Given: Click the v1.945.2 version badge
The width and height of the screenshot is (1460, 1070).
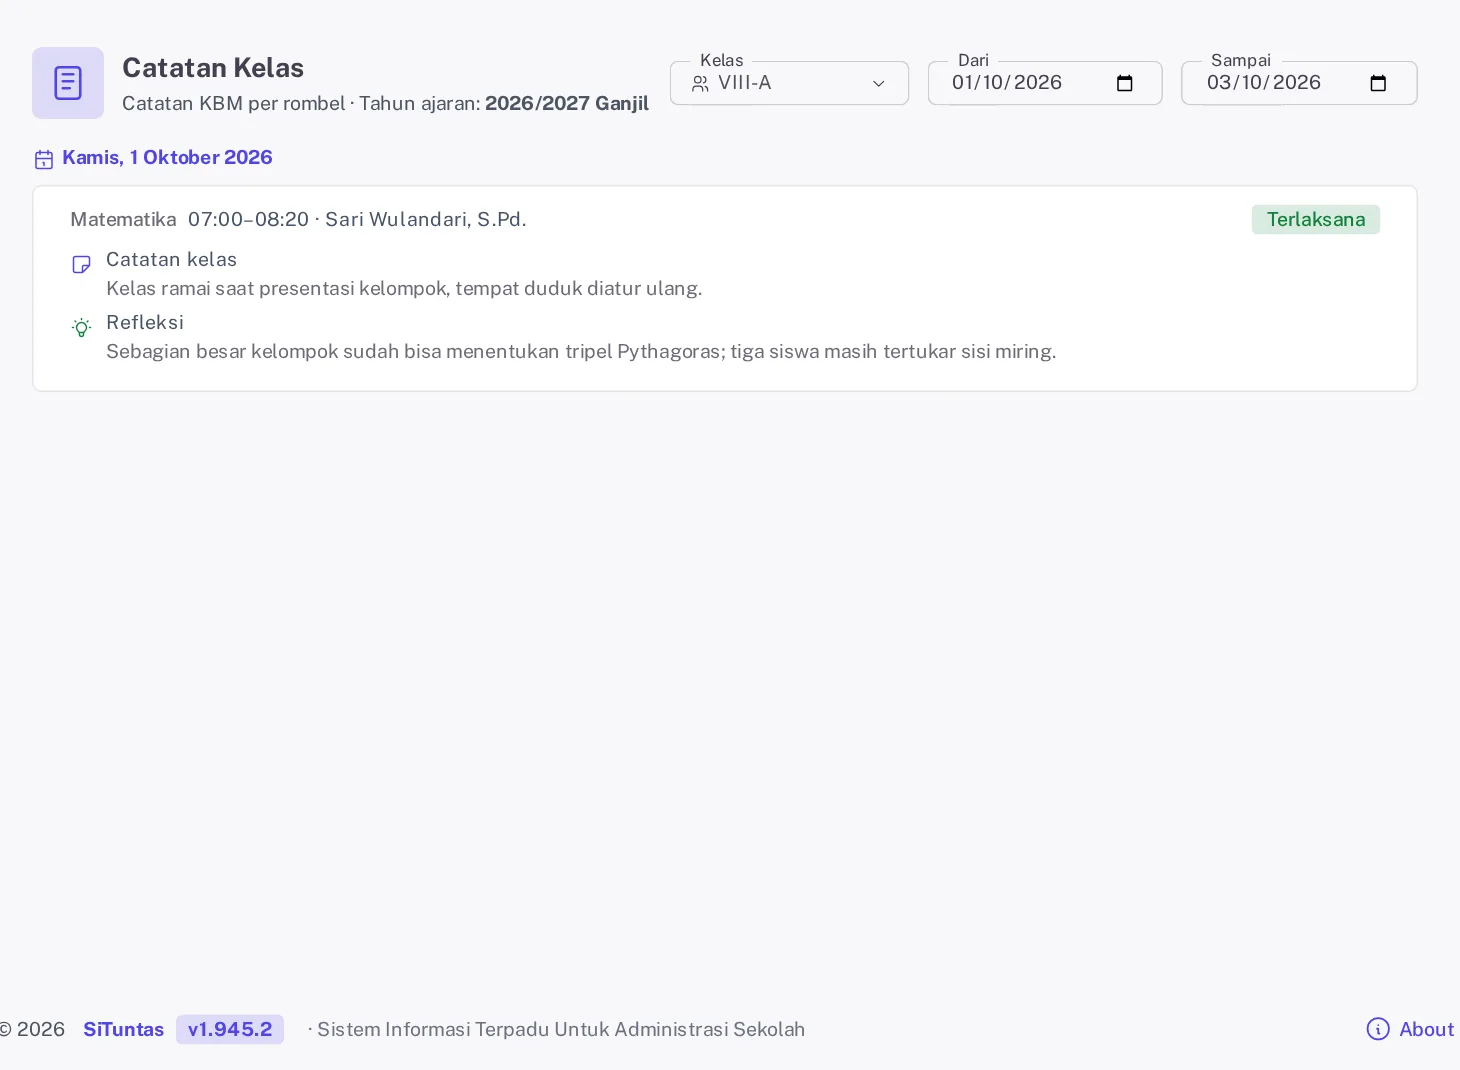Looking at the screenshot, I should [x=230, y=1029].
